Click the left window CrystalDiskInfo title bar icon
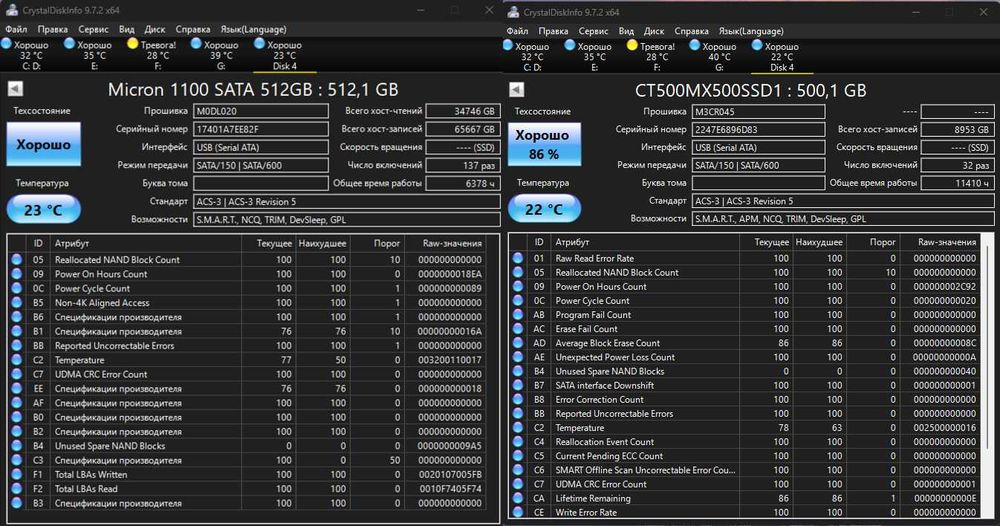Viewport: 1000px width, 526px height. (11, 10)
